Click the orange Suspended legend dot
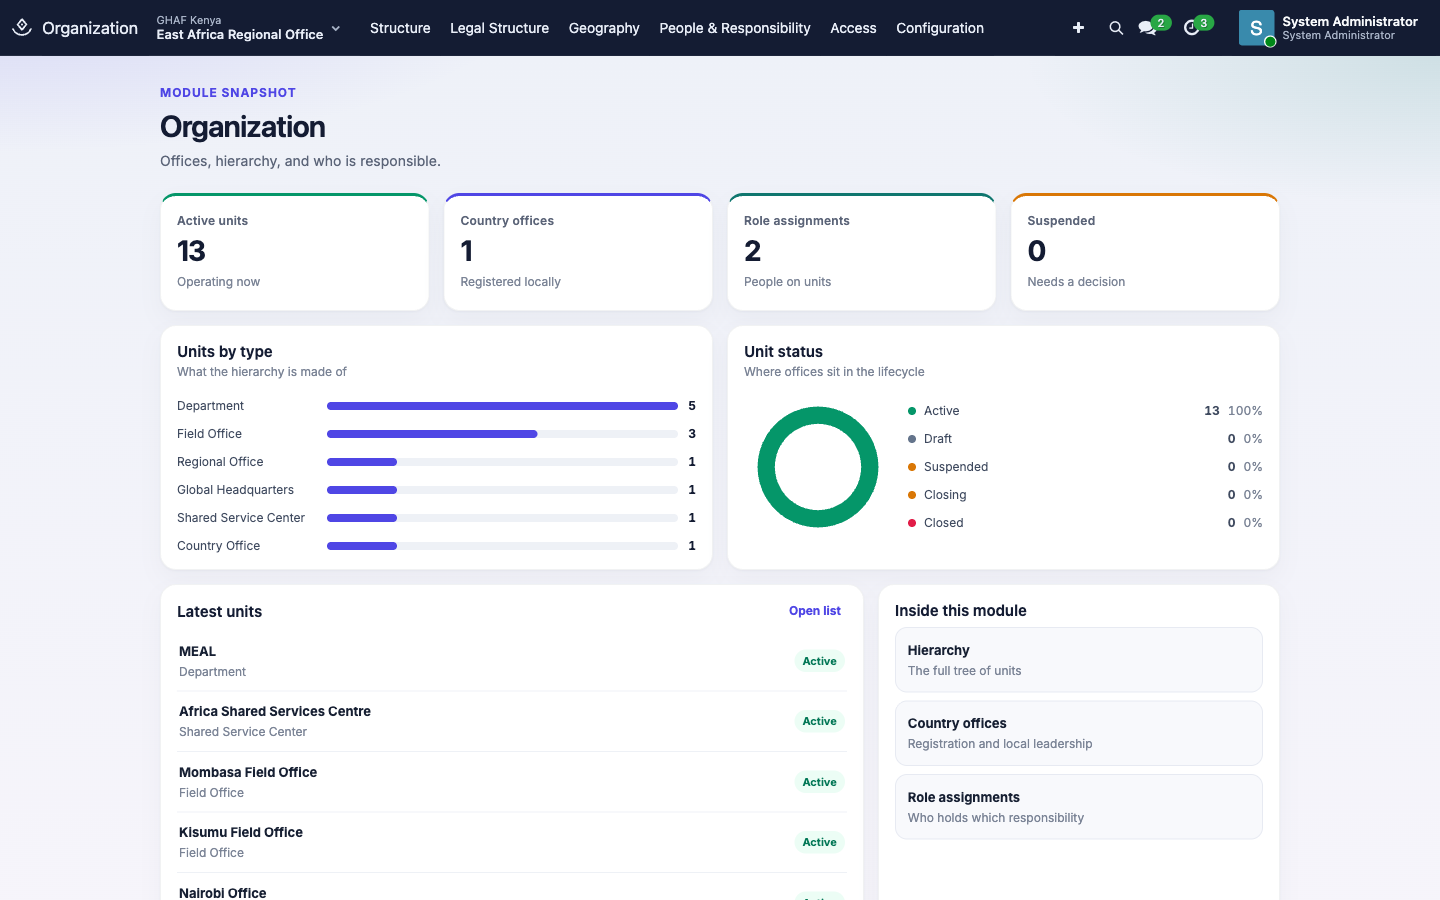The height and width of the screenshot is (900, 1440). tap(912, 467)
